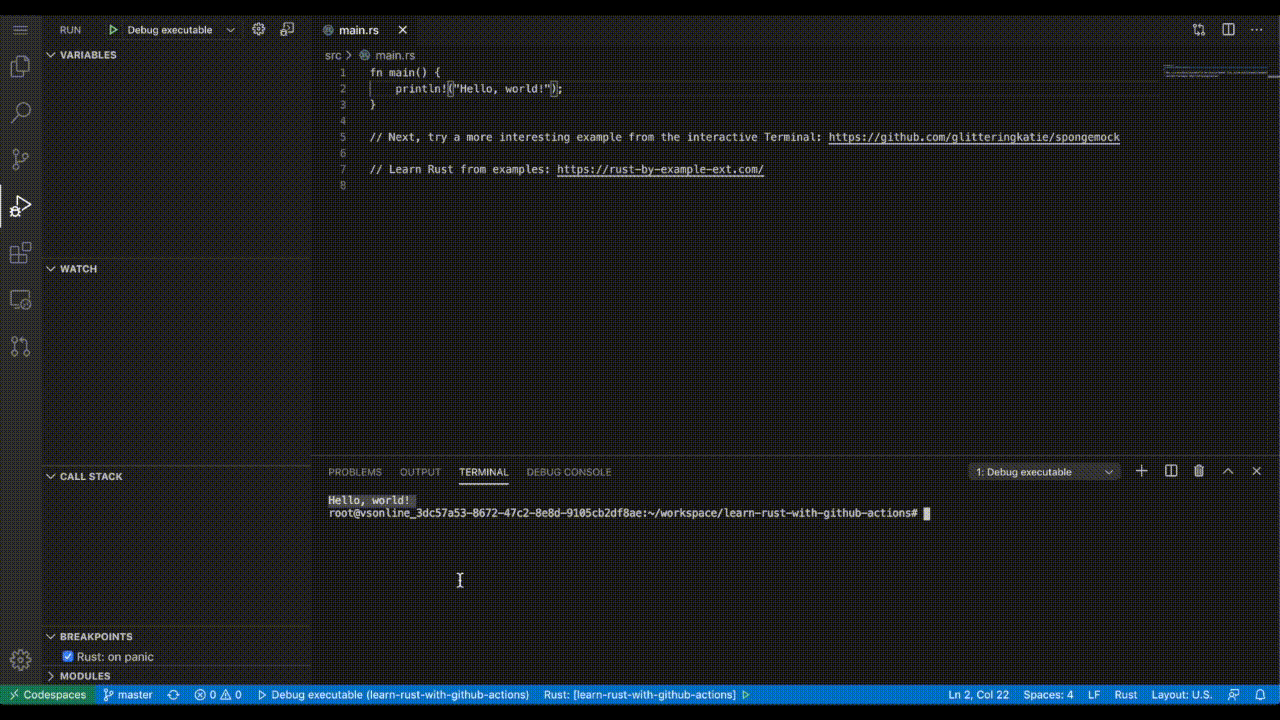Open the GitHub Pull Requests view
The width and height of the screenshot is (1280, 720).
click(20, 346)
